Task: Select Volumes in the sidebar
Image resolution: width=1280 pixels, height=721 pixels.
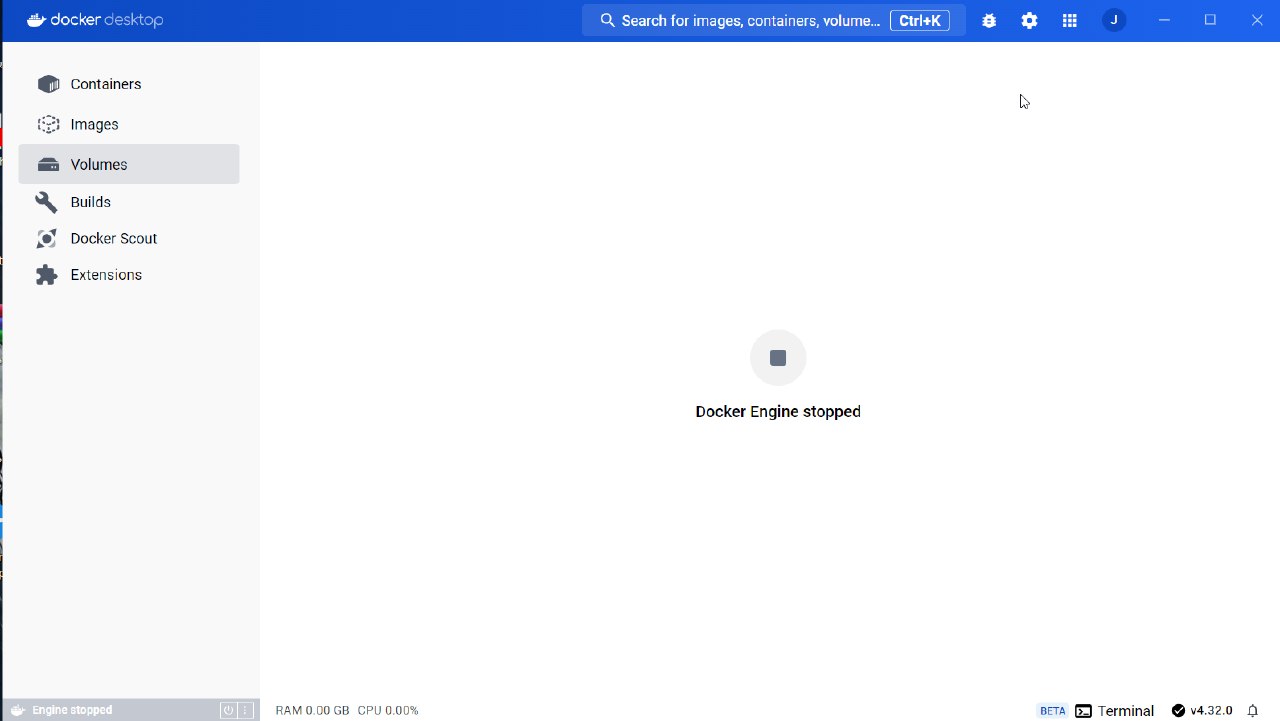Action: click(x=98, y=164)
